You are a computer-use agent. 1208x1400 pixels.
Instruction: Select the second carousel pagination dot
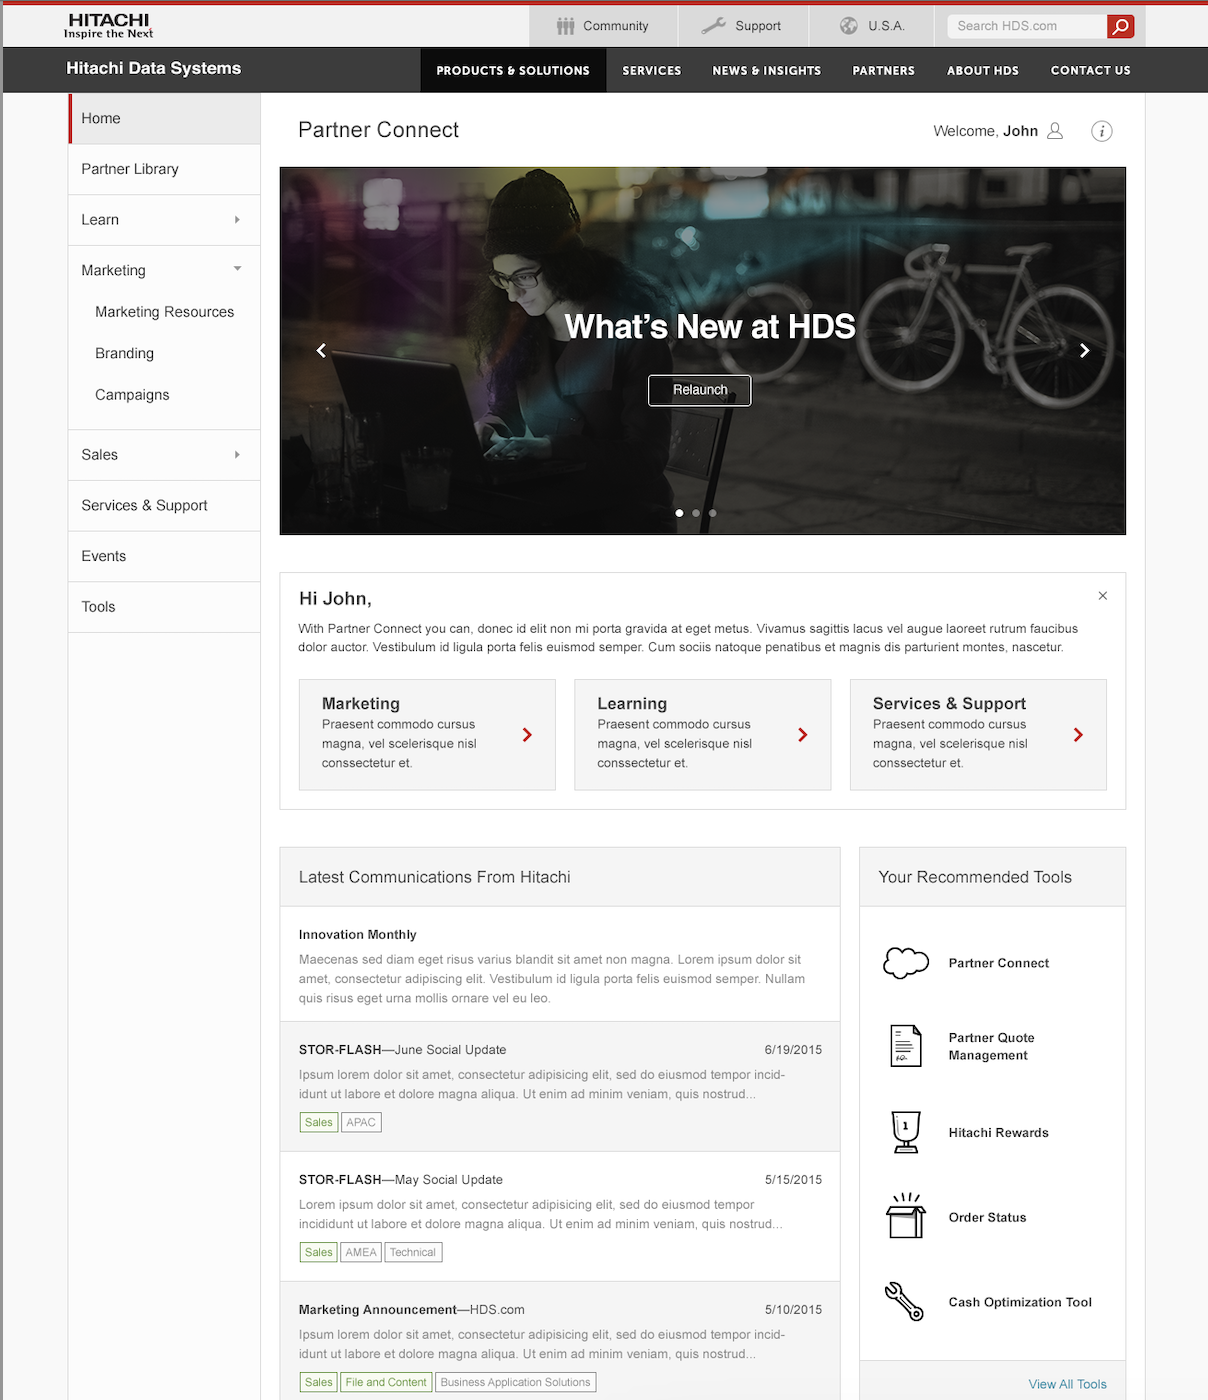click(695, 512)
